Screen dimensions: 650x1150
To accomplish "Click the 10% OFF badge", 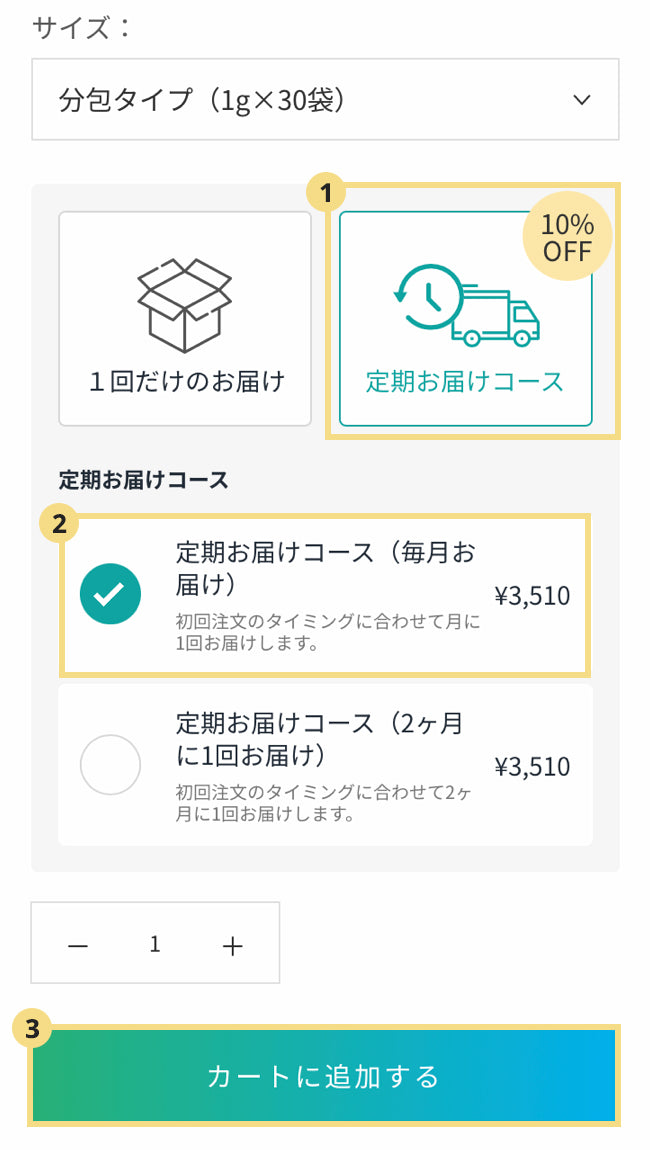I will point(567,238).
